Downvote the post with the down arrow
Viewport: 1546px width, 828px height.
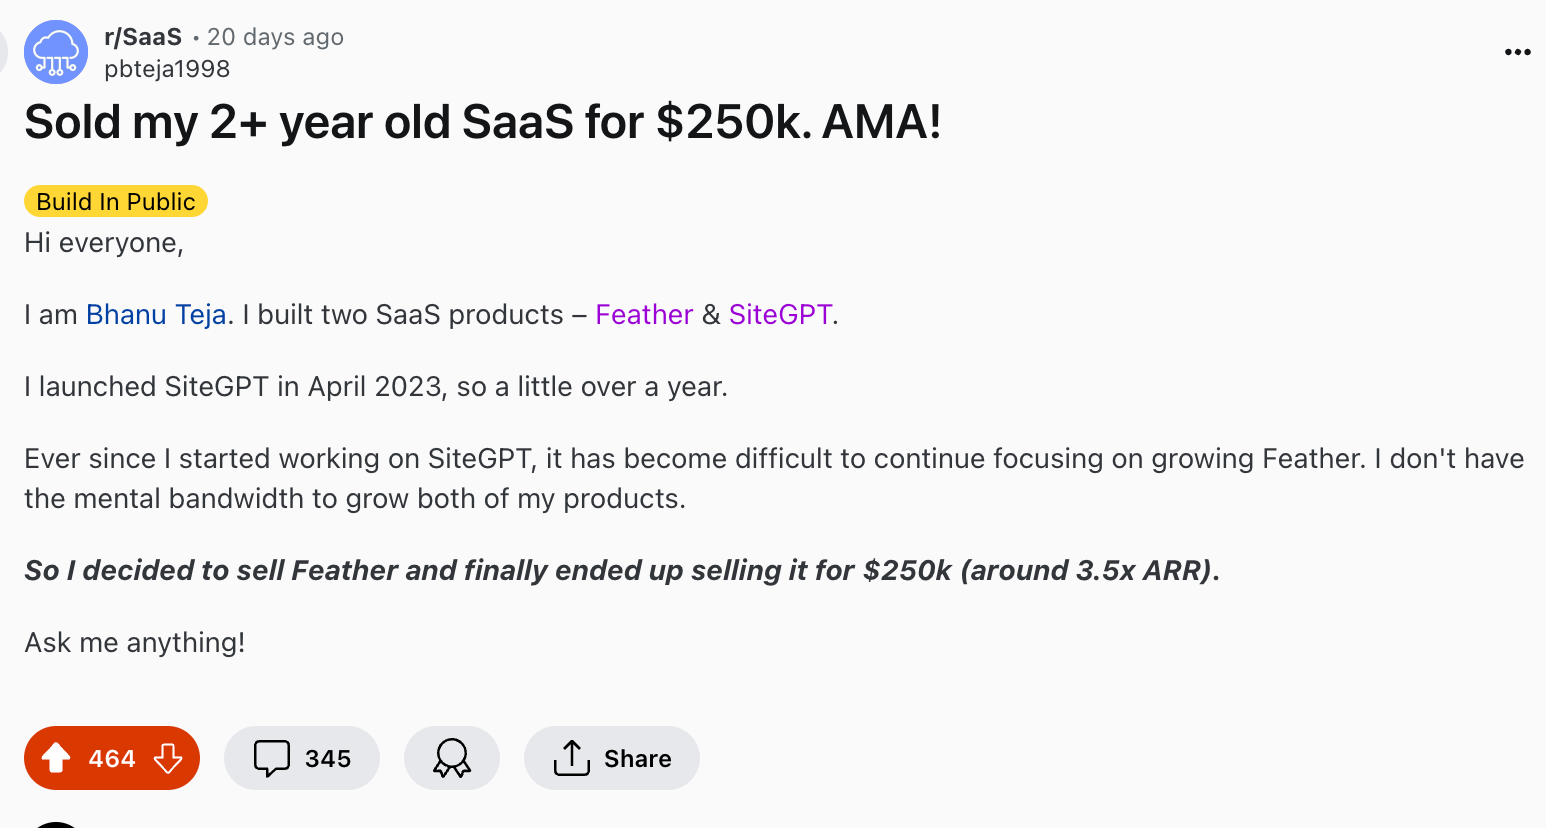(168, 758)
